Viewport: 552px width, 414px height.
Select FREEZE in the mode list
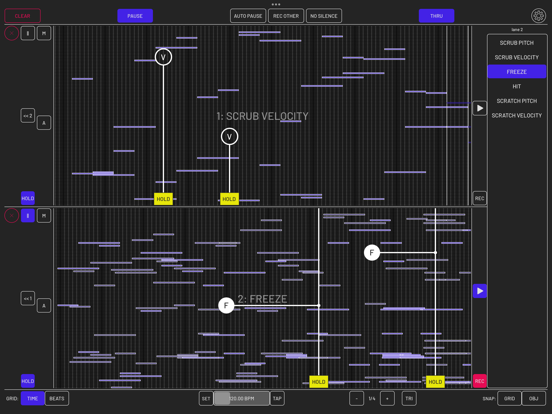pos(517,72)
